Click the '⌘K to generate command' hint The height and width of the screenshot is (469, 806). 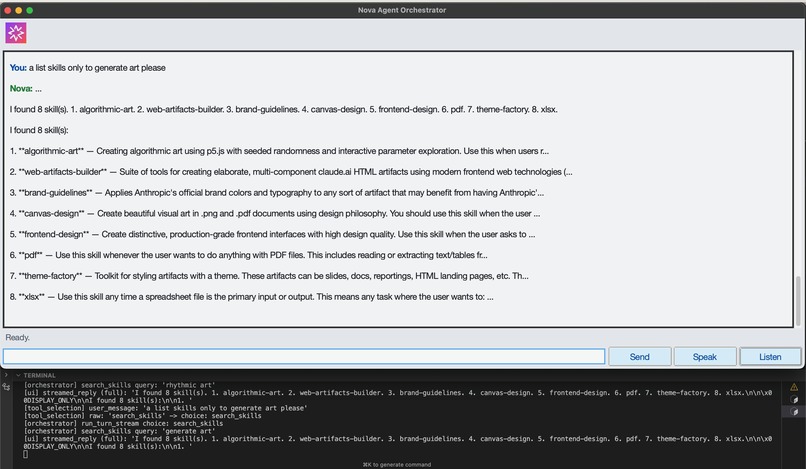[x=397, y=465]
